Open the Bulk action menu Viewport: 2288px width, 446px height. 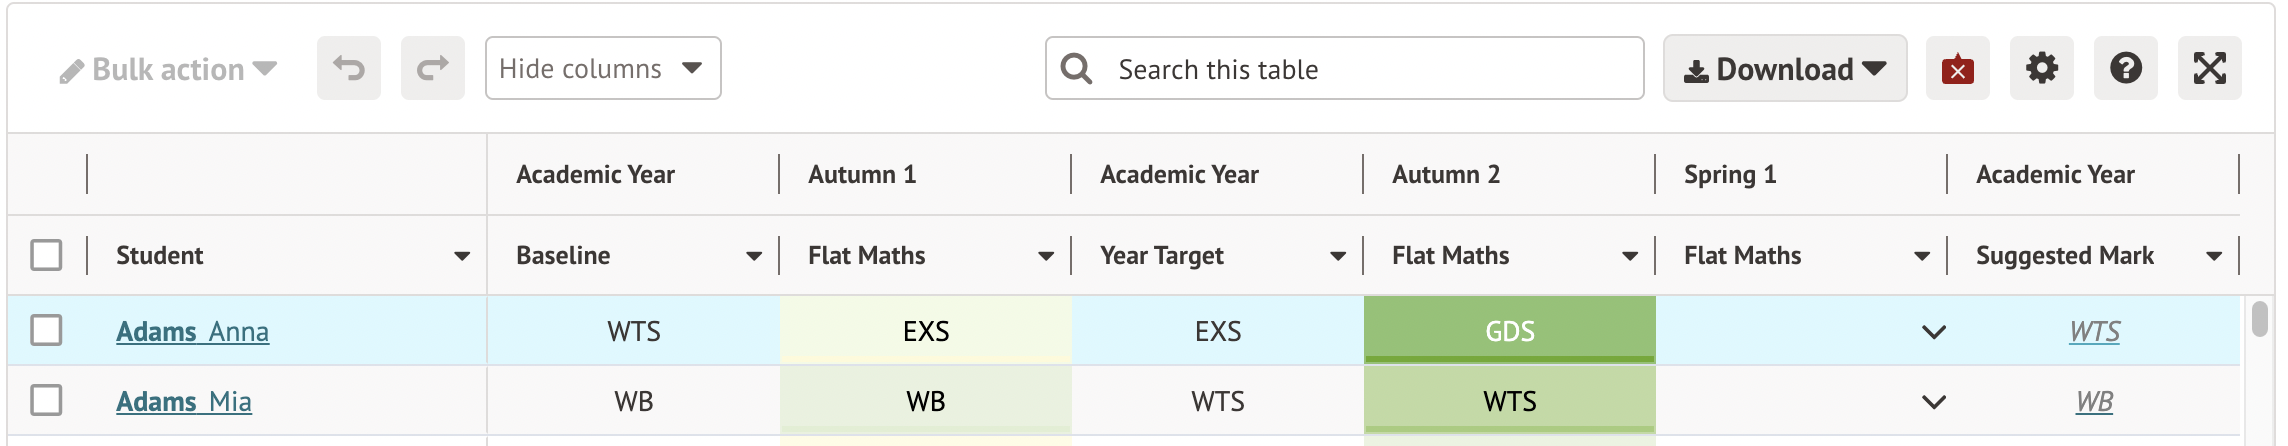(x=168, y=69)
